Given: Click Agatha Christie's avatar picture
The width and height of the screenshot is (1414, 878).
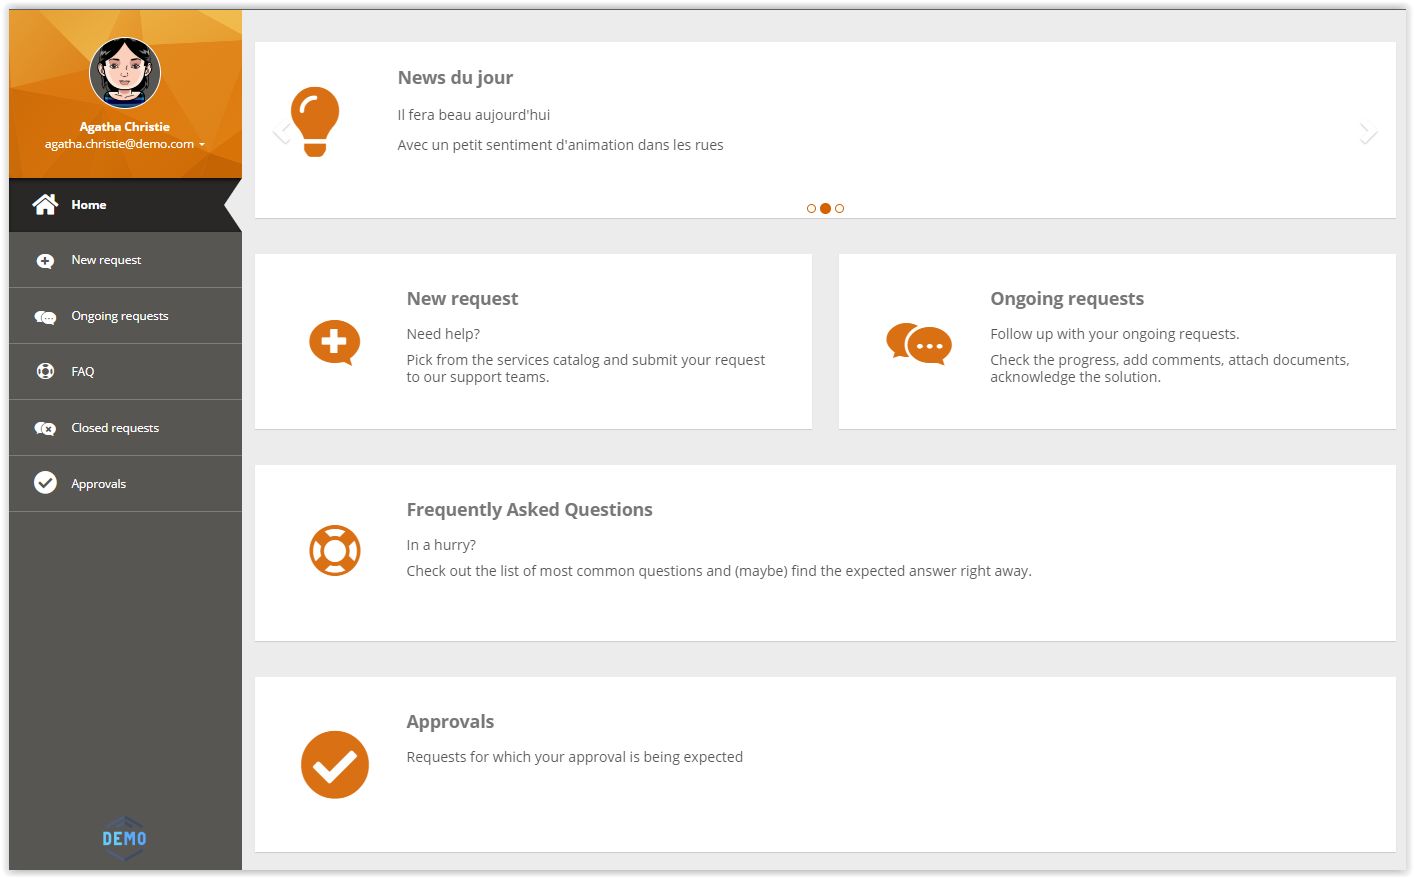Looking at the screenshot, I should [x=125, y=73].
